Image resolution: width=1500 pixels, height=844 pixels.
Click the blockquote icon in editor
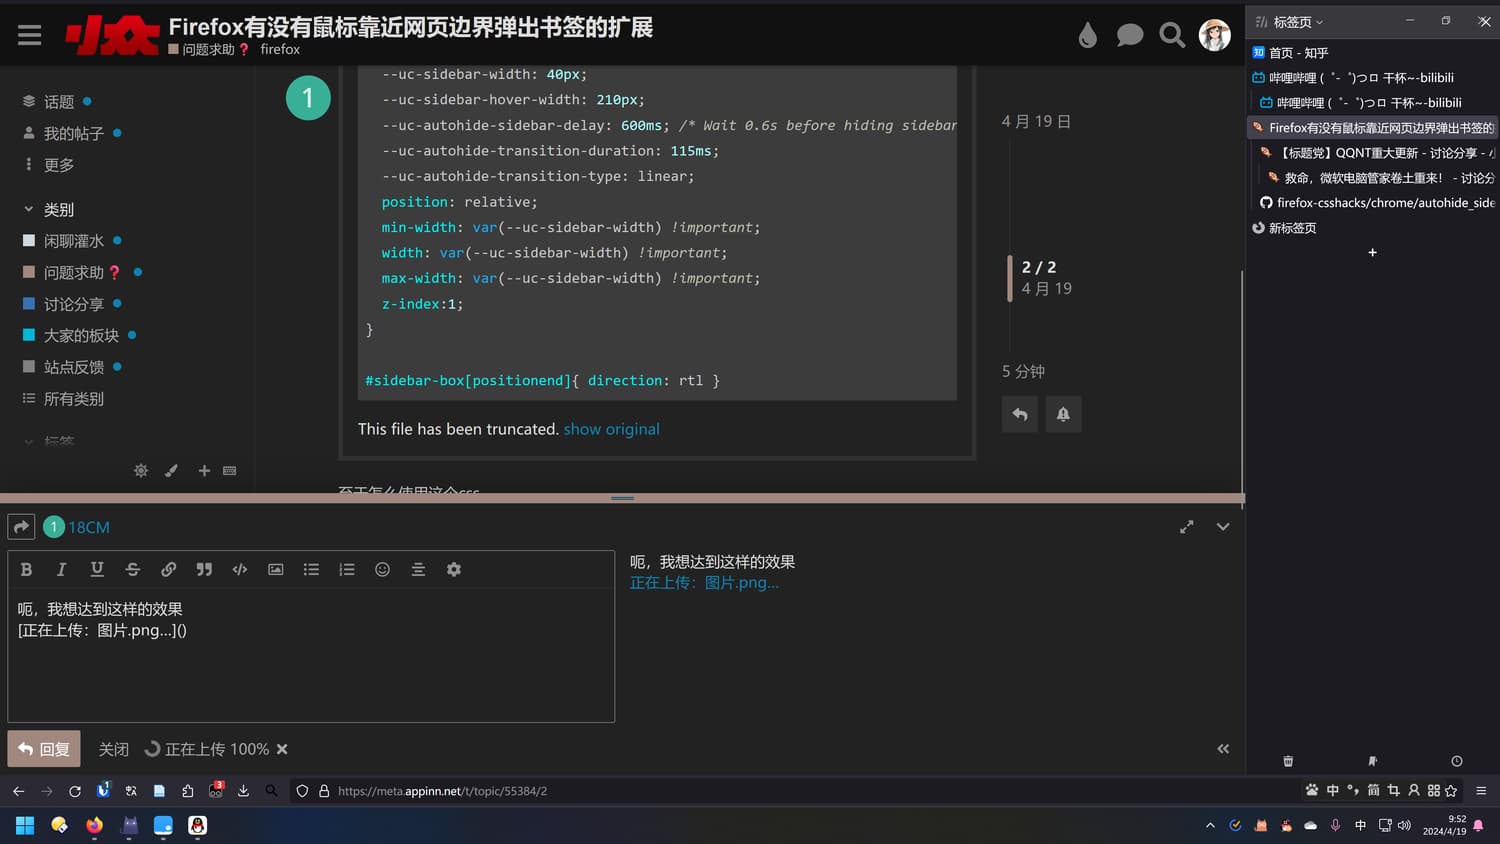[x=204, y=569]
